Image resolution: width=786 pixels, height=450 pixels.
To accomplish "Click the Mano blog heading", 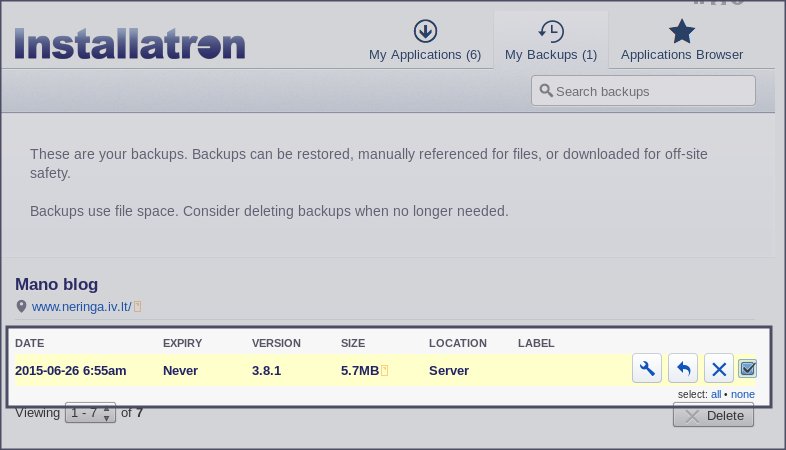I will [56, 284].
